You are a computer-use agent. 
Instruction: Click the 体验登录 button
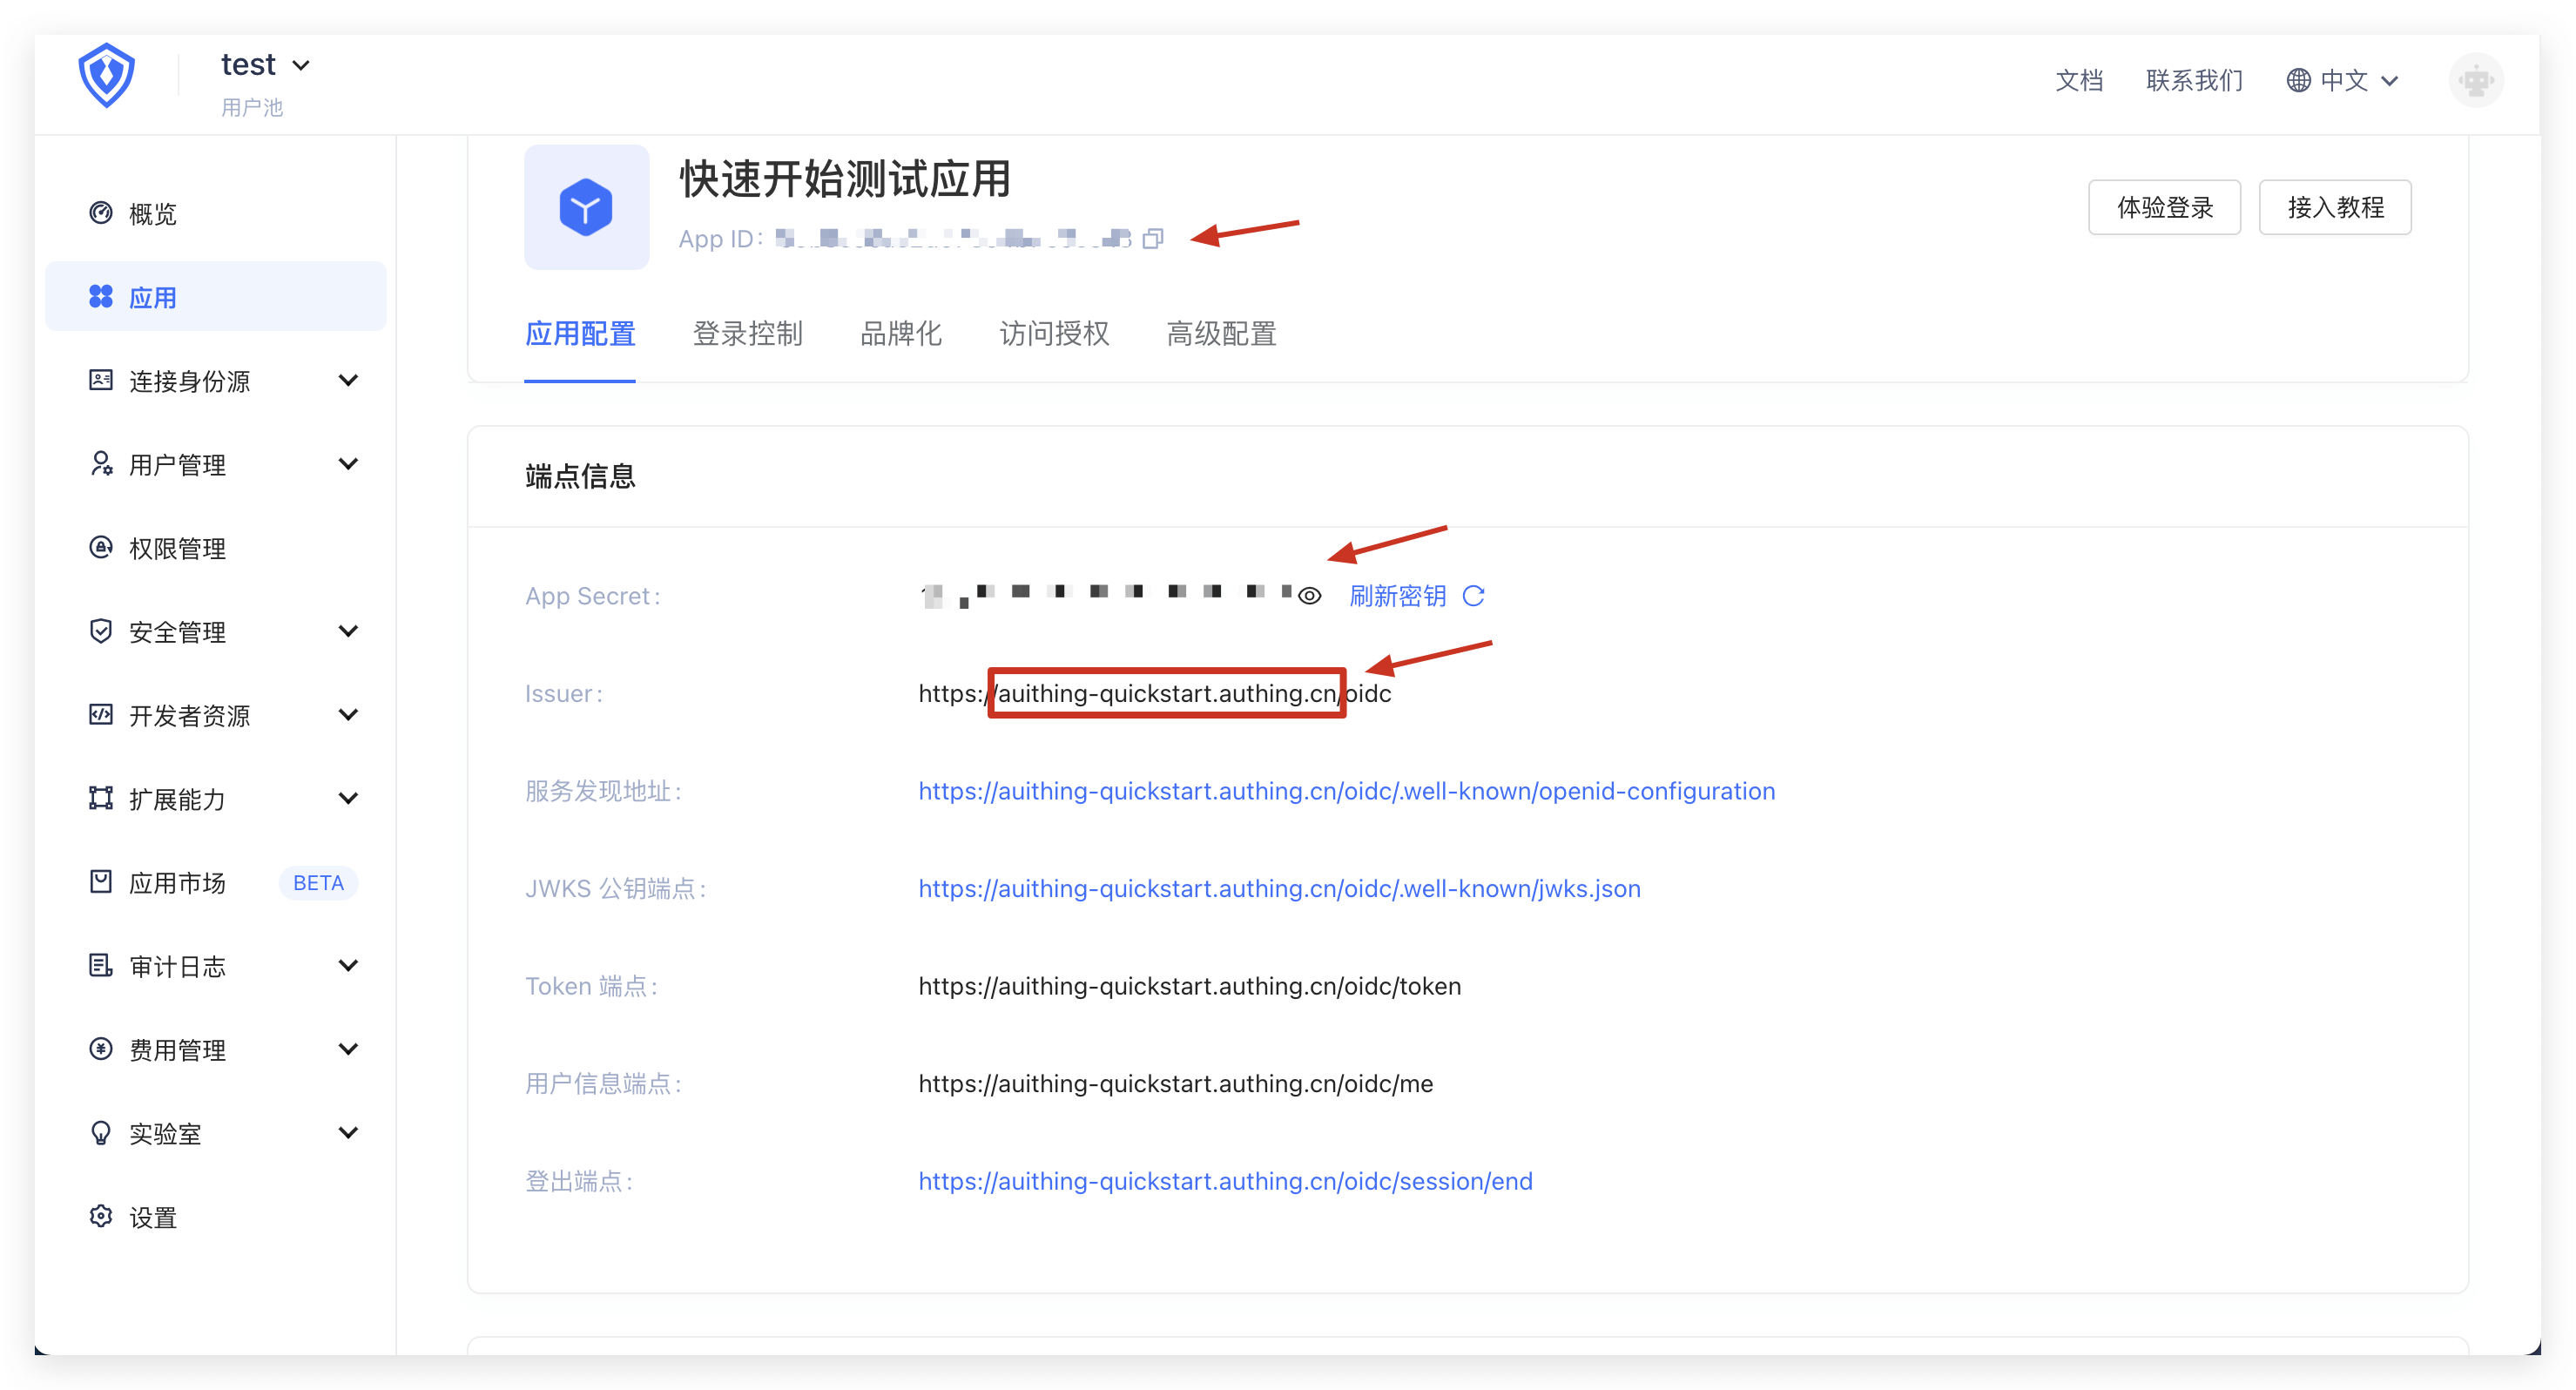point(2164,208)
